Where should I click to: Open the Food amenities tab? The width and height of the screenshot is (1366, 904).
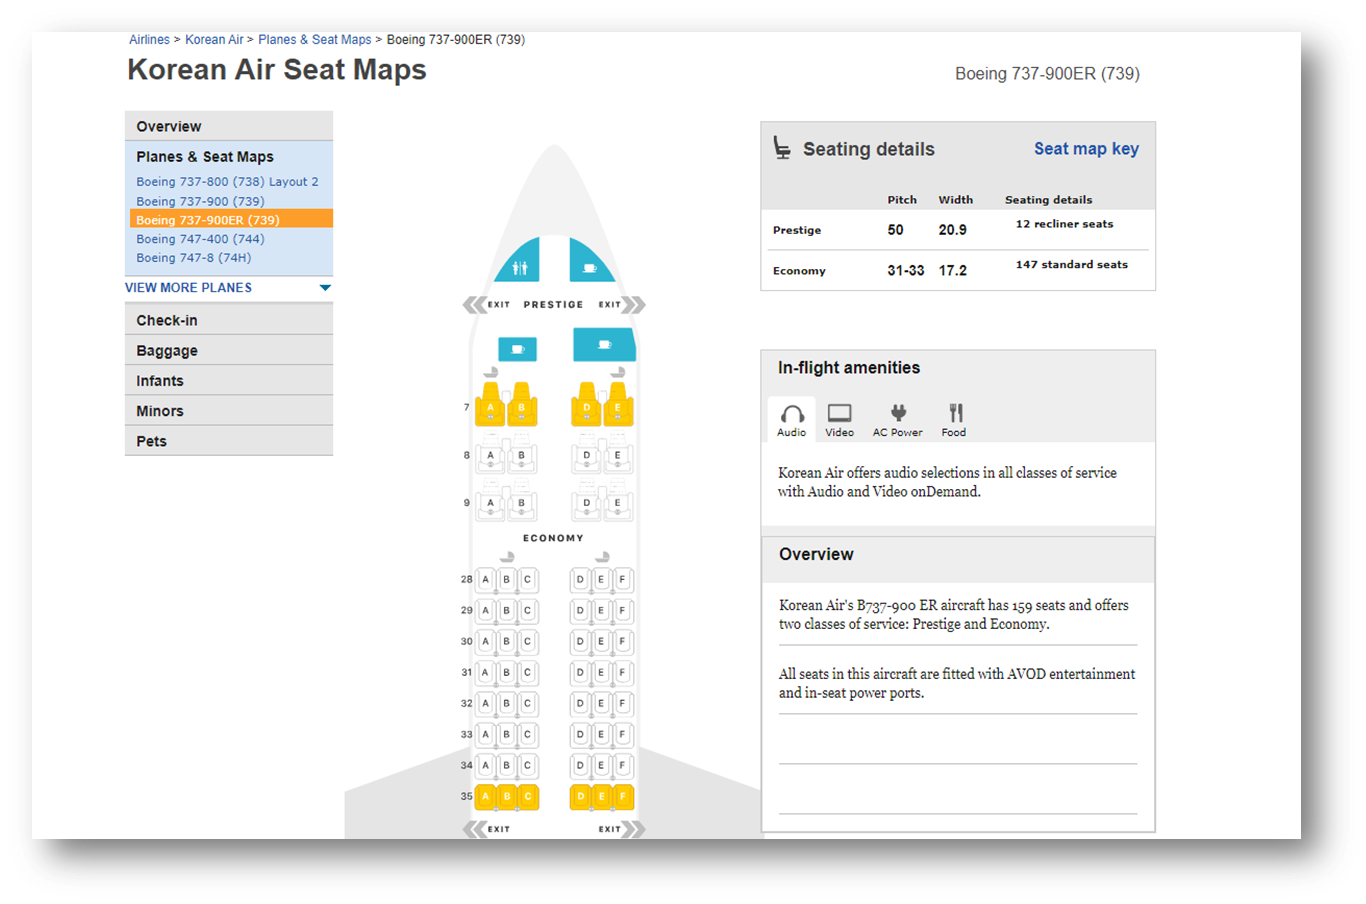click(x=954, y=420)
